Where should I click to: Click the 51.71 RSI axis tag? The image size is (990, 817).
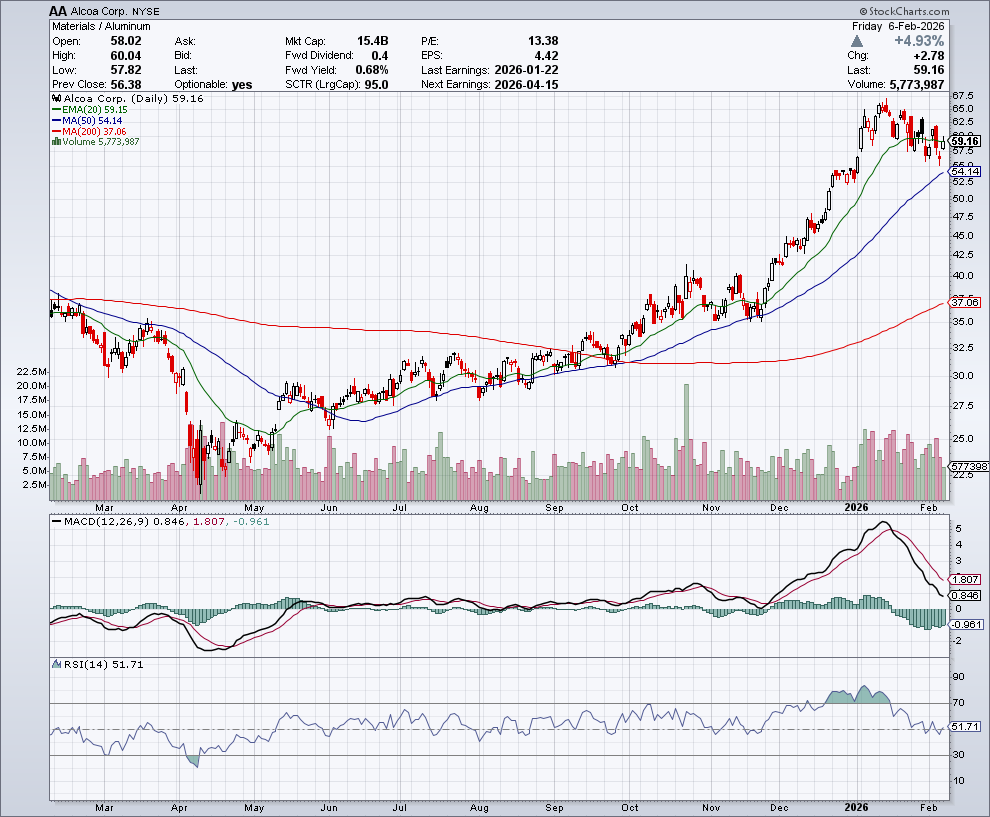965,727
